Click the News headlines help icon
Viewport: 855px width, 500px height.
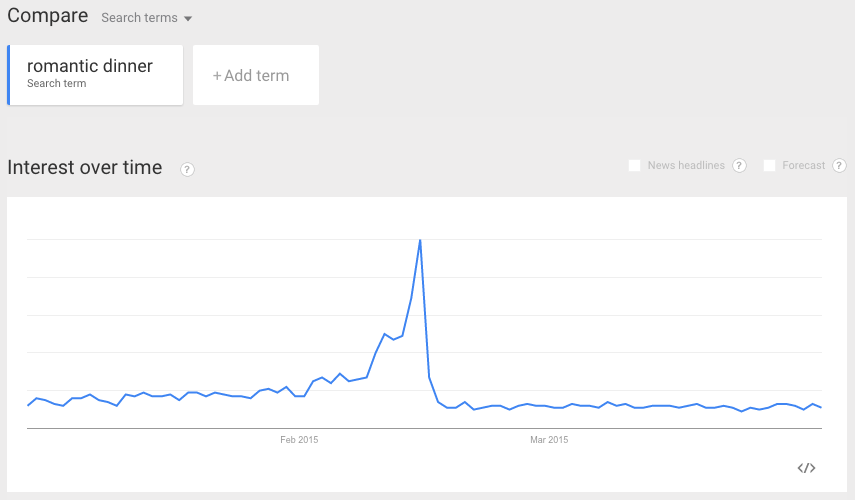739,165
